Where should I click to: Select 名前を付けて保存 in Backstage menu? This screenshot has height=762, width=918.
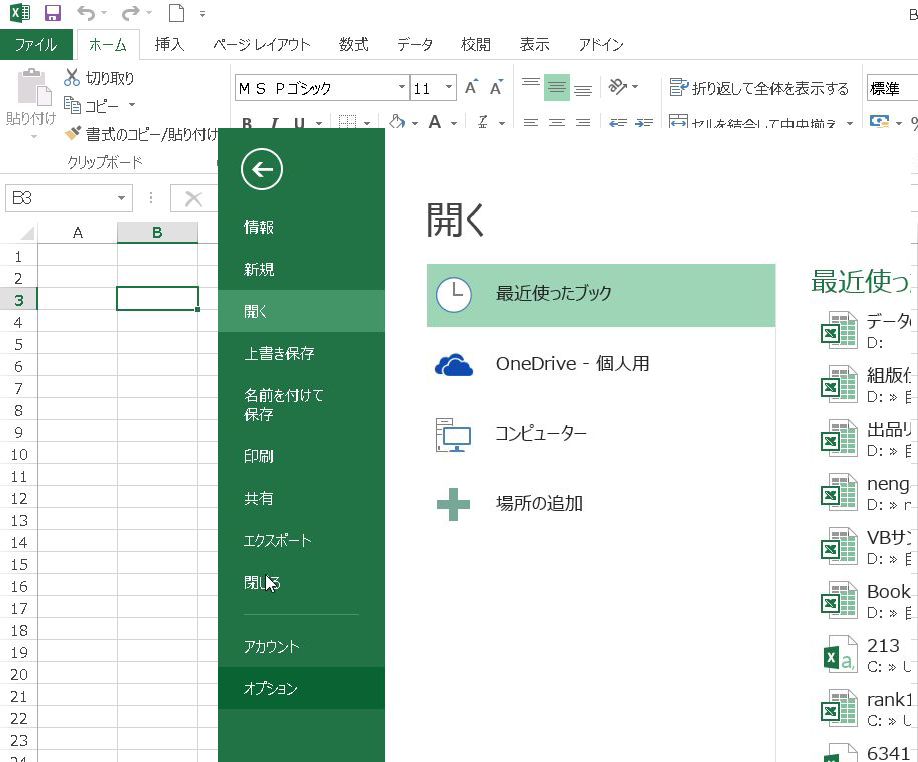[301, 405]
